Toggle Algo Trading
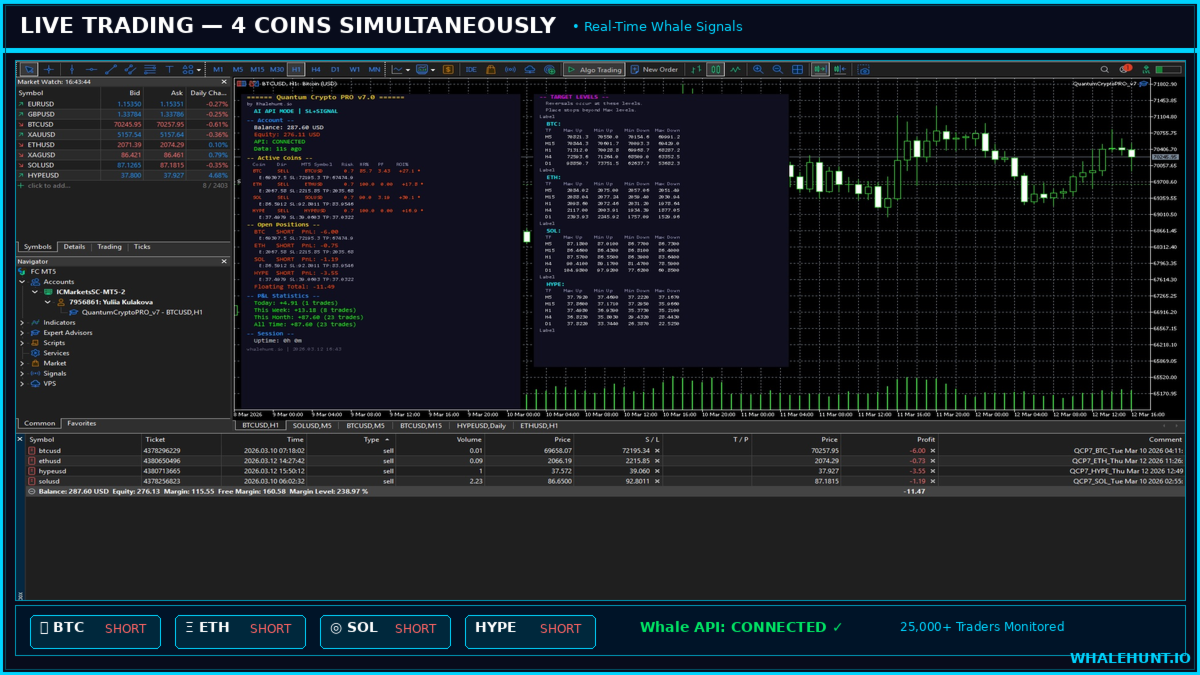This screenshot has width=1200, height=675. pos(595,69)
